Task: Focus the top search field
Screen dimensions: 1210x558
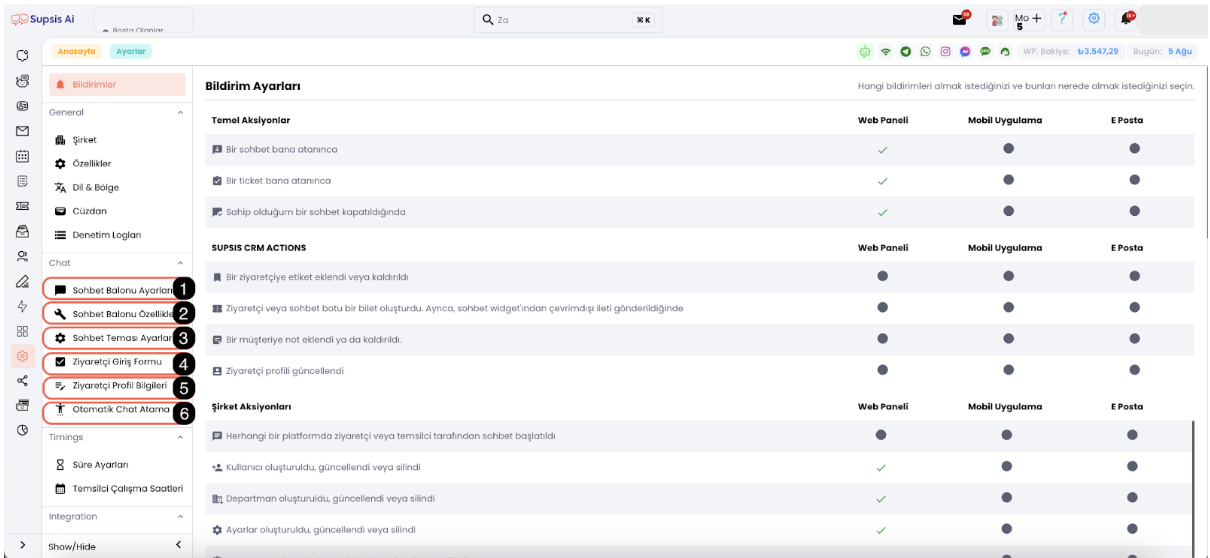Action: pyautogui.click(x=568, y=19)
